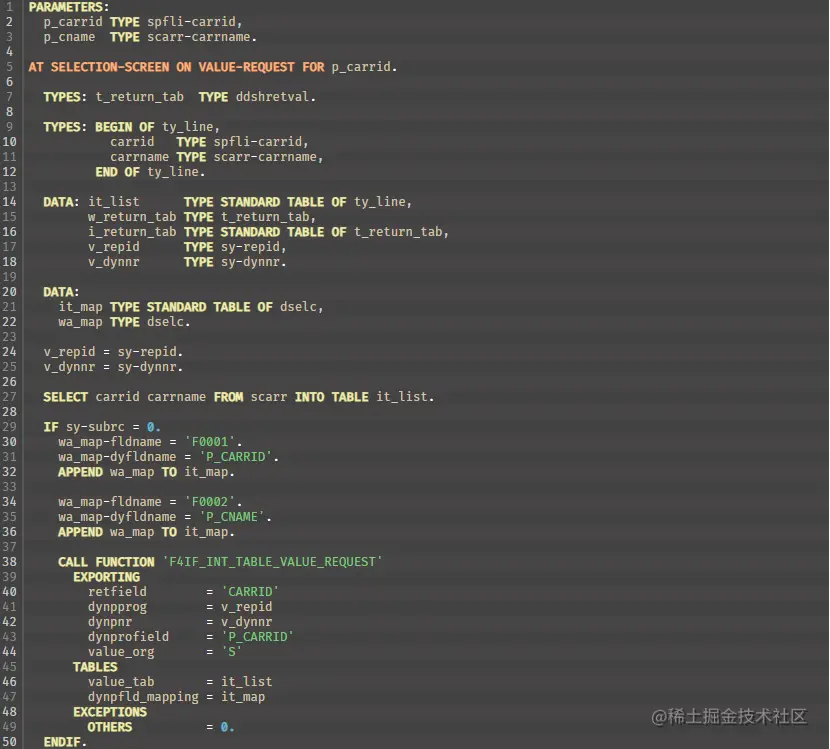Click 'dynpprog' parameter on line 41
830x749 pixels.
[x=118, y=607]
